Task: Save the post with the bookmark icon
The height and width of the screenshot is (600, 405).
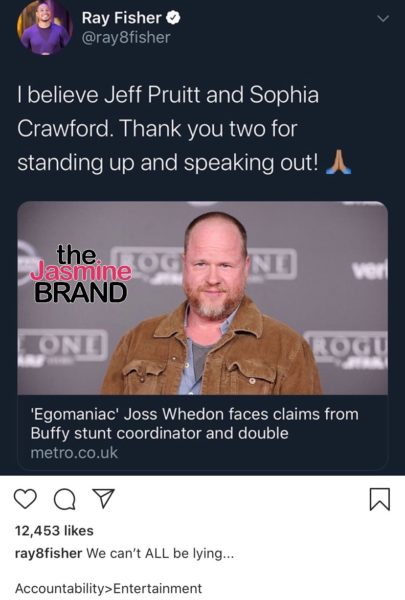Action: (380, 499)
